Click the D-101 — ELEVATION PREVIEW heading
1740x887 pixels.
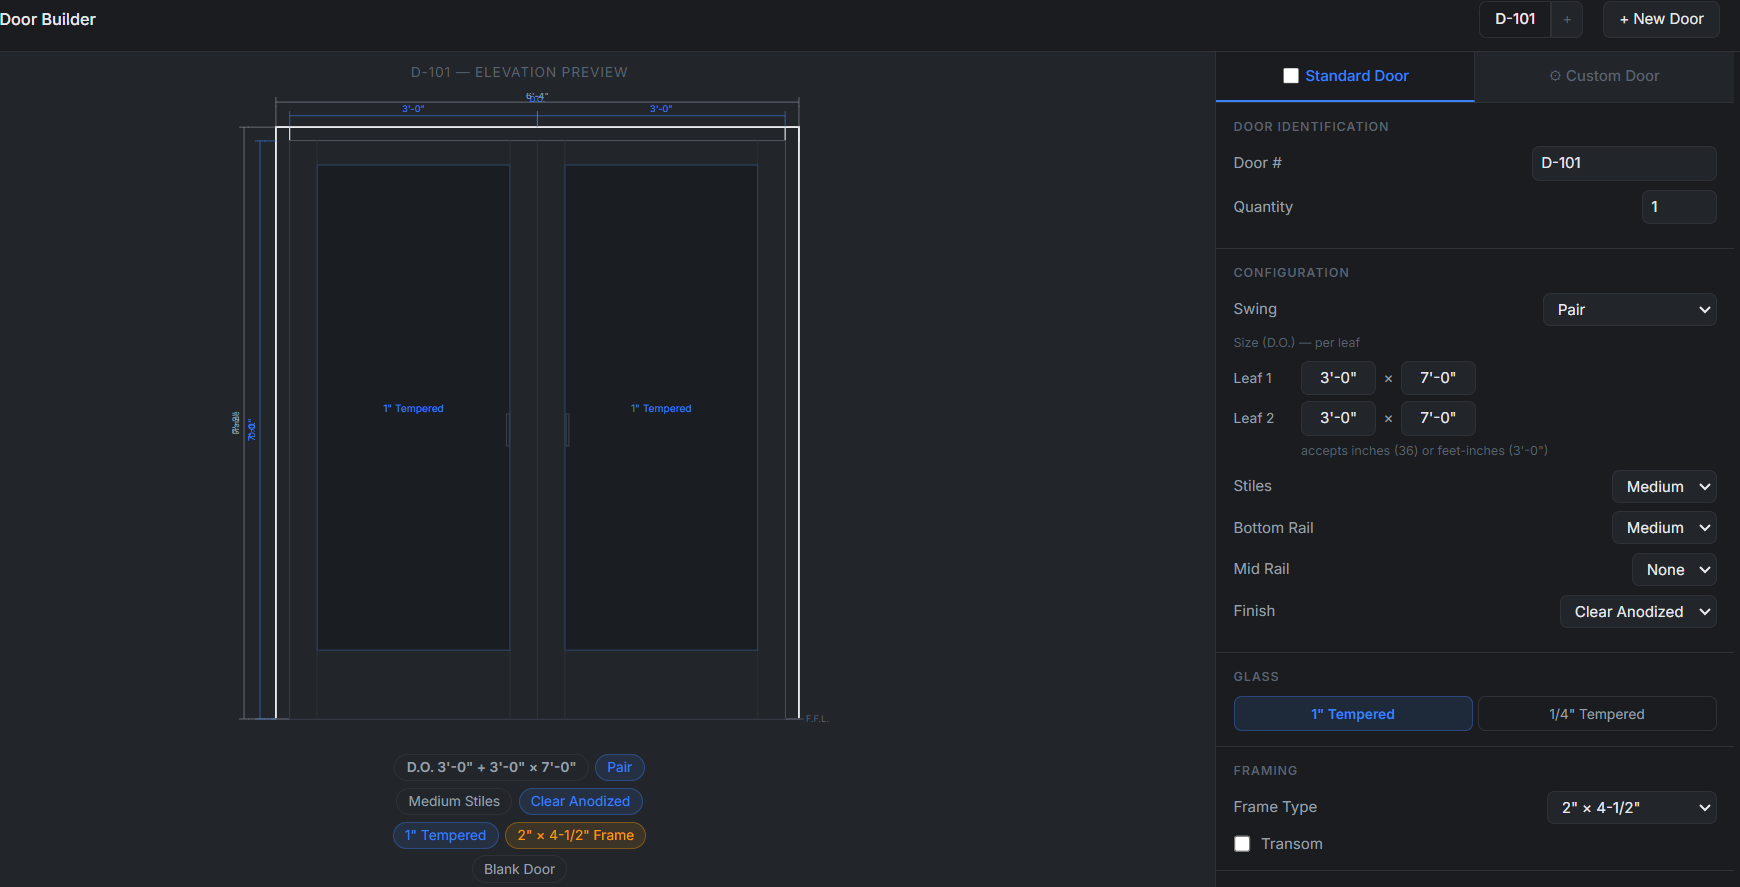pos(519,72)
